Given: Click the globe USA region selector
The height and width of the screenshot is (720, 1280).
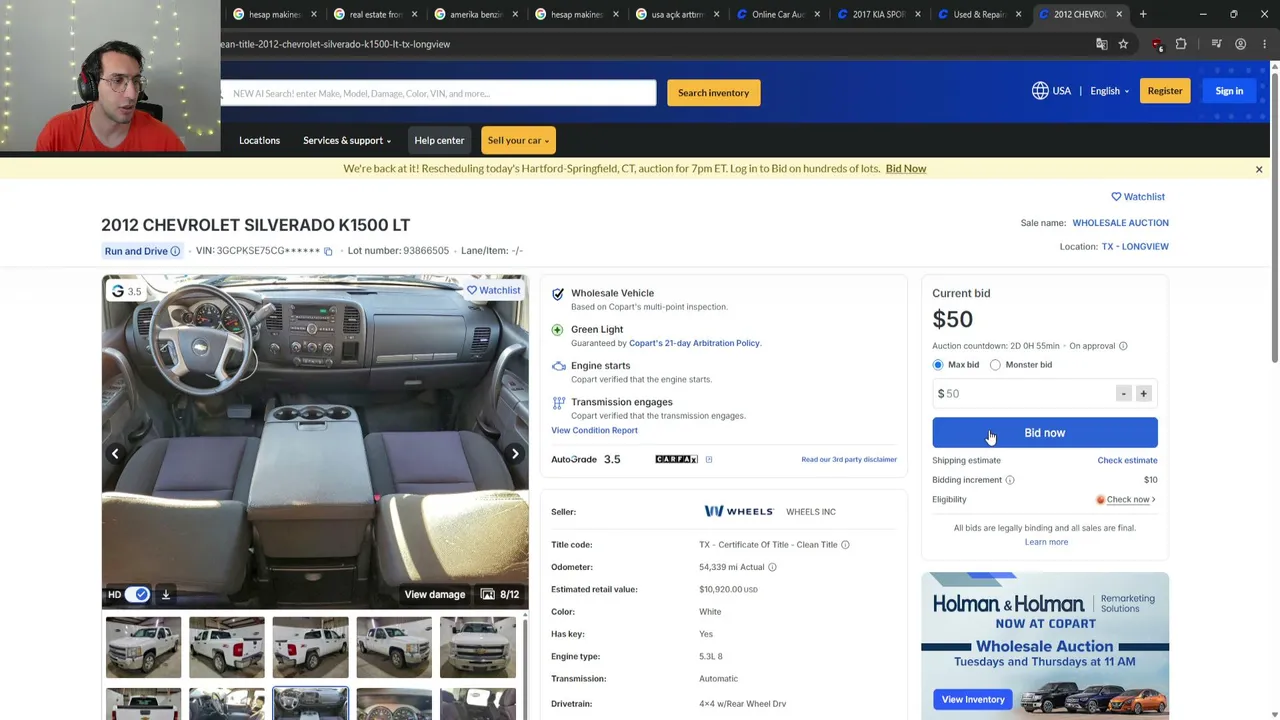Looking at the screenshot, I should pyautogui.click(x=1051, y=91).
